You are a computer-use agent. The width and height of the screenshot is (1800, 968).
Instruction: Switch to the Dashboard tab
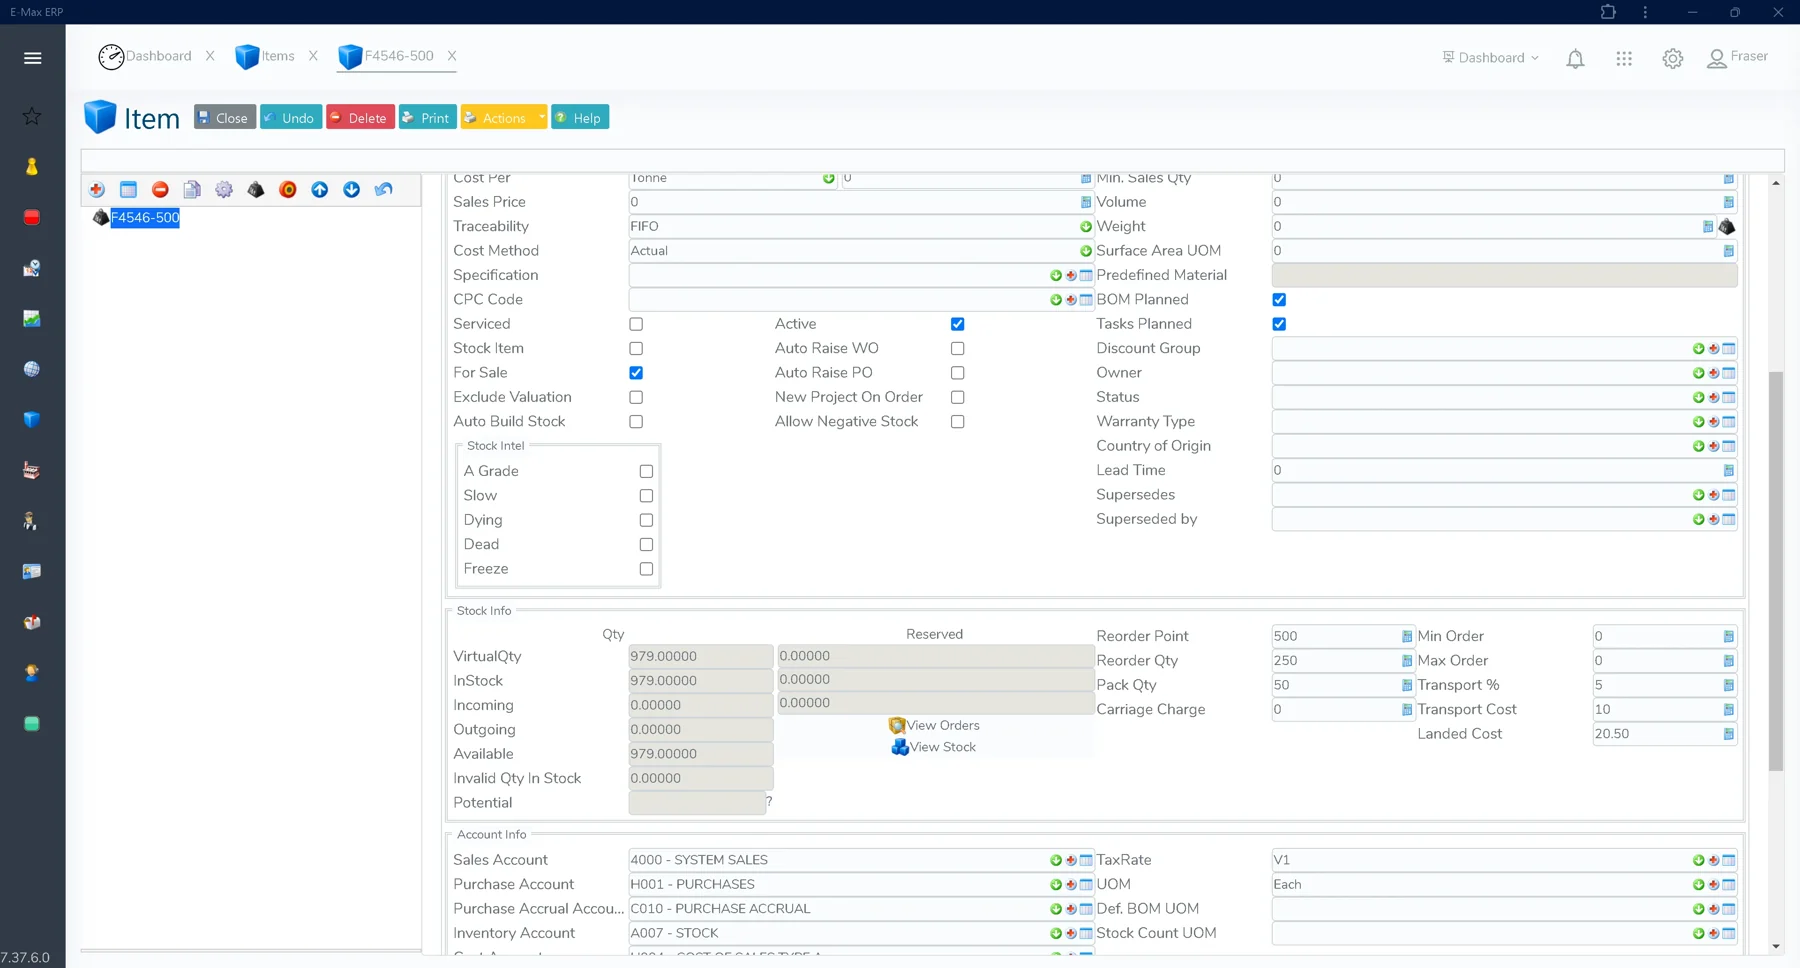pos(145,56)
